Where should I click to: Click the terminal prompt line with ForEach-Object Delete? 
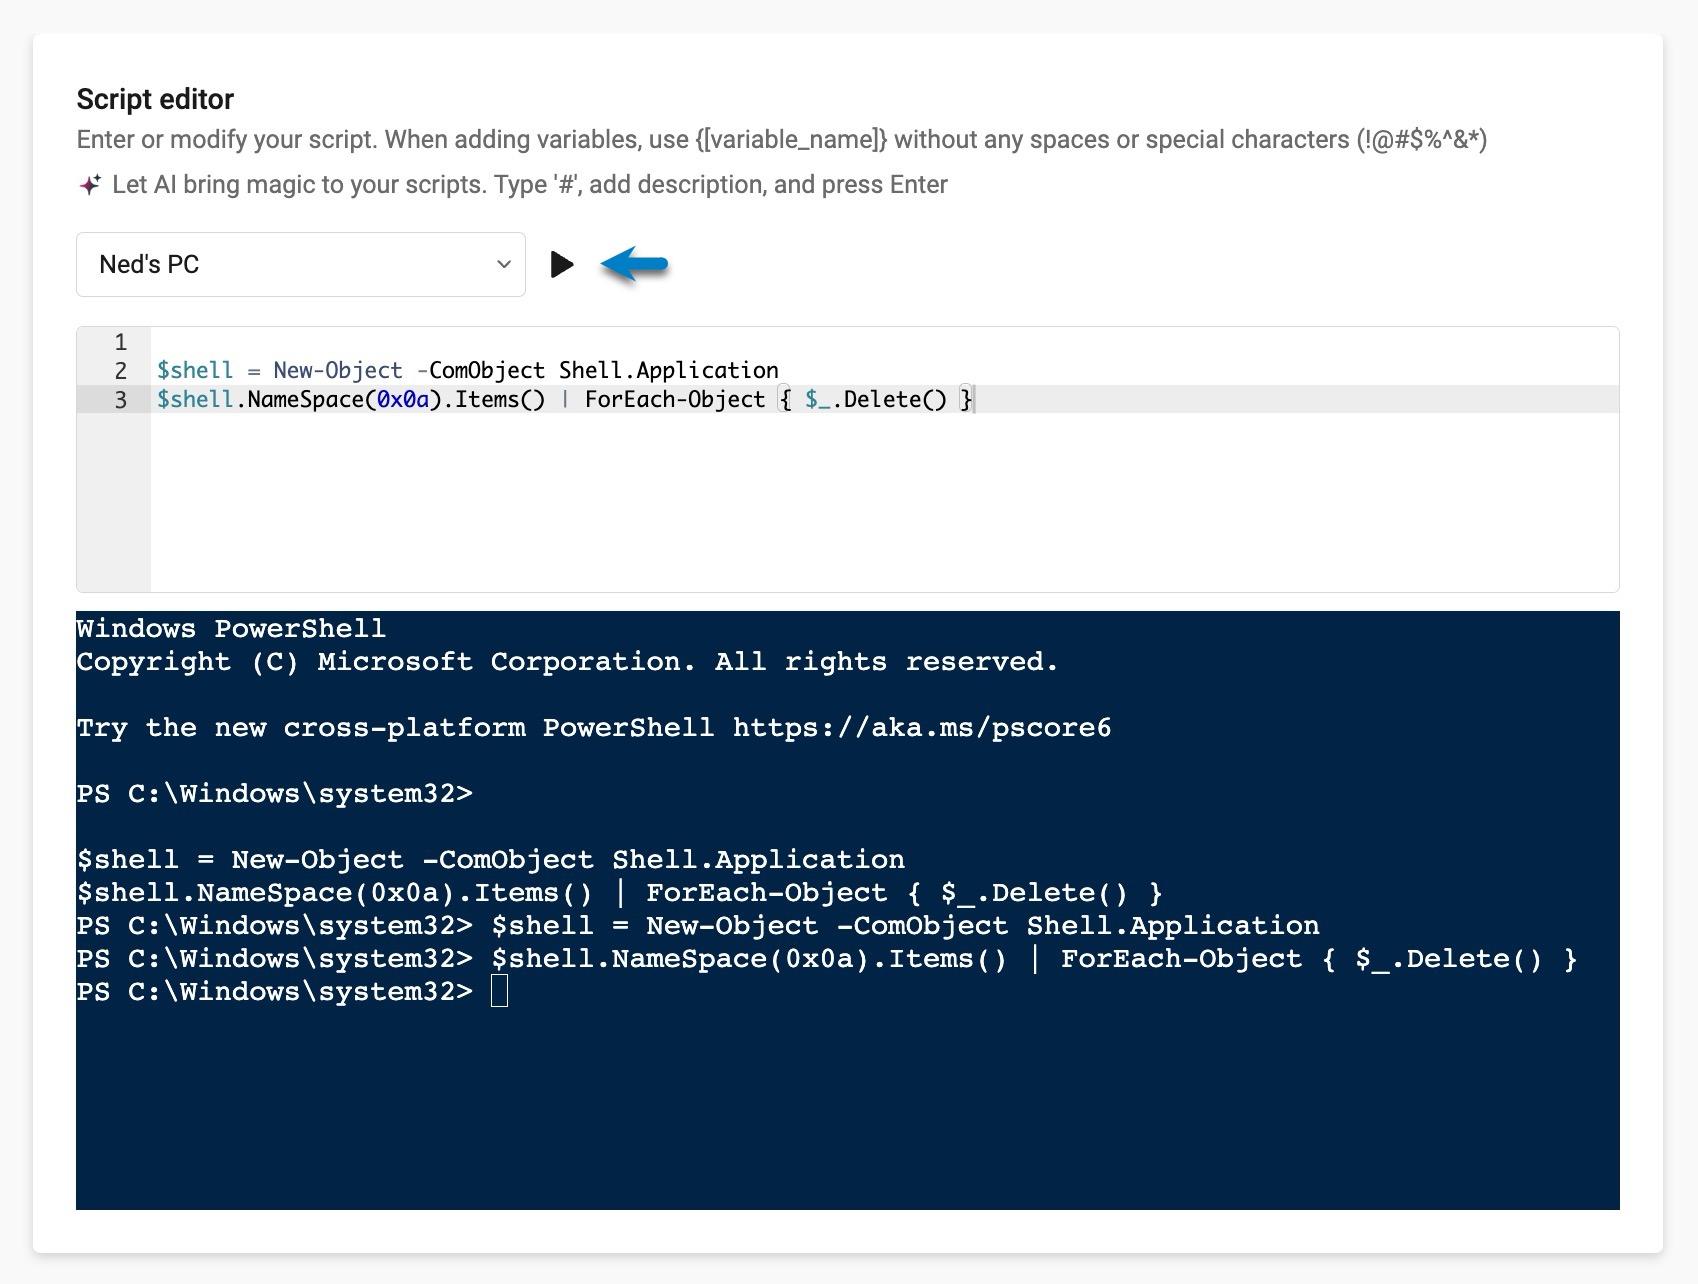(827, 959)
